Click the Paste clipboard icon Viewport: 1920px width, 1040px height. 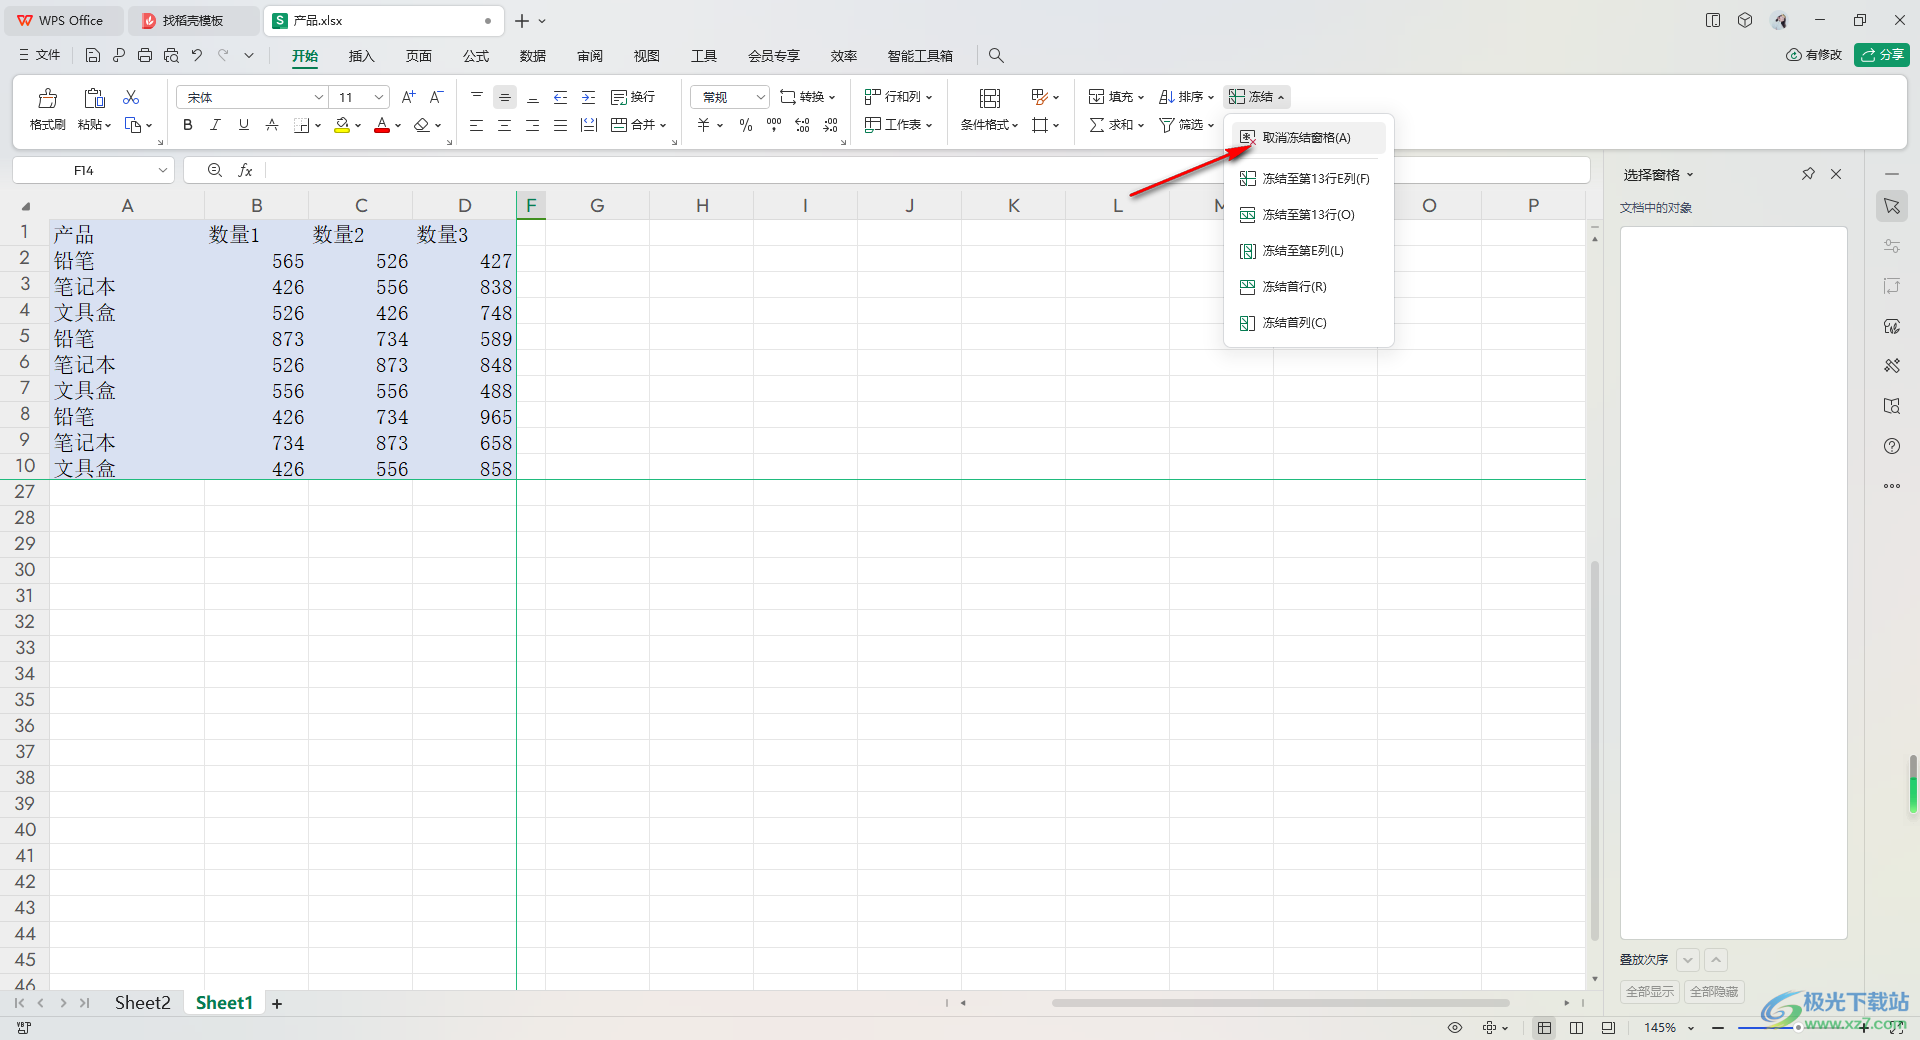coord(94,98)
